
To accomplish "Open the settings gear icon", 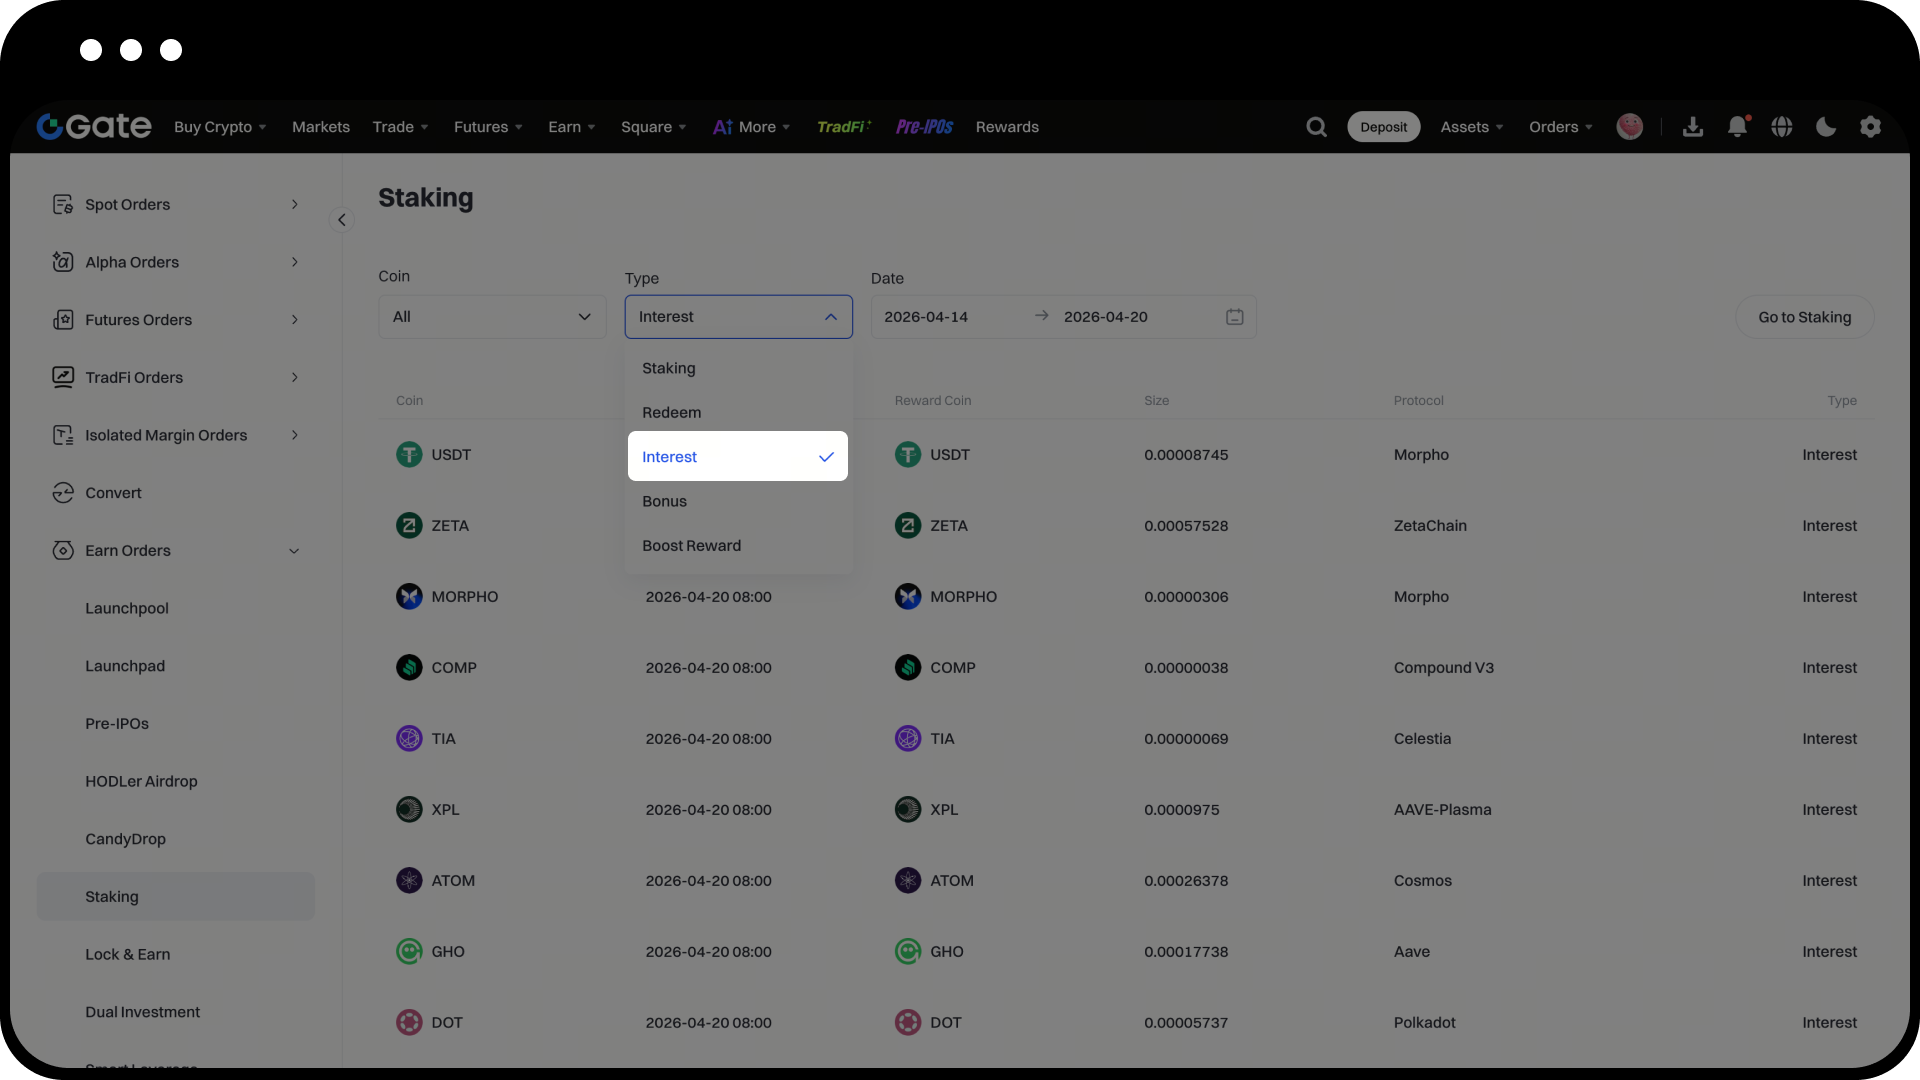I will click(1870, 127).
